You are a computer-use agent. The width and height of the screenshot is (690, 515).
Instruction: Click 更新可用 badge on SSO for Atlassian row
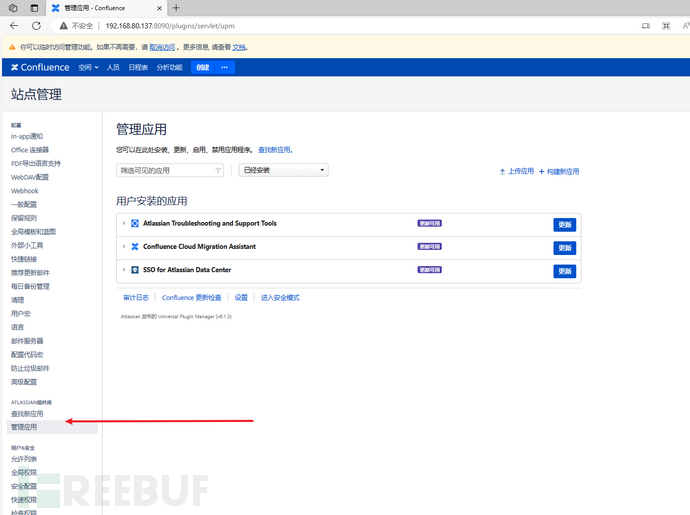click(x=429, y=270)
